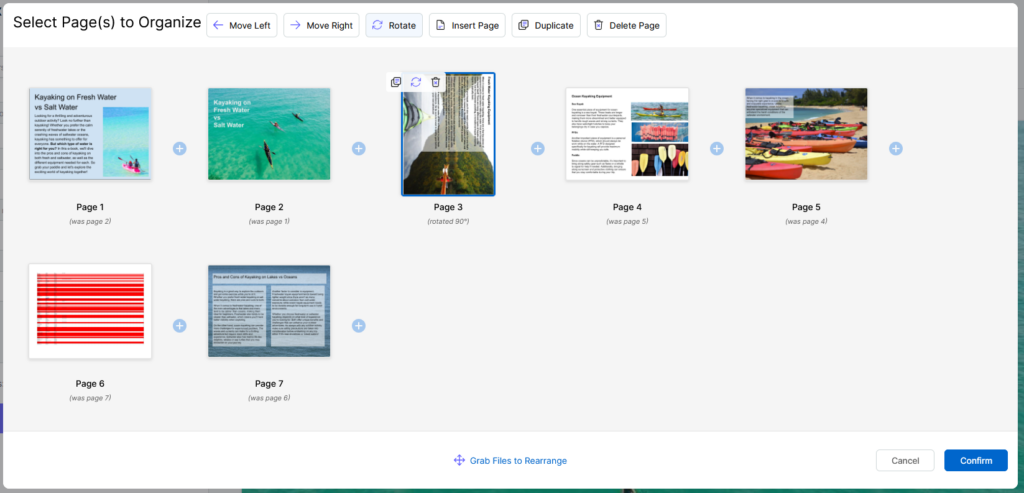Click the Rotate toolbar button
This screenshot has width=1024, height=493.
coord(394,25)
